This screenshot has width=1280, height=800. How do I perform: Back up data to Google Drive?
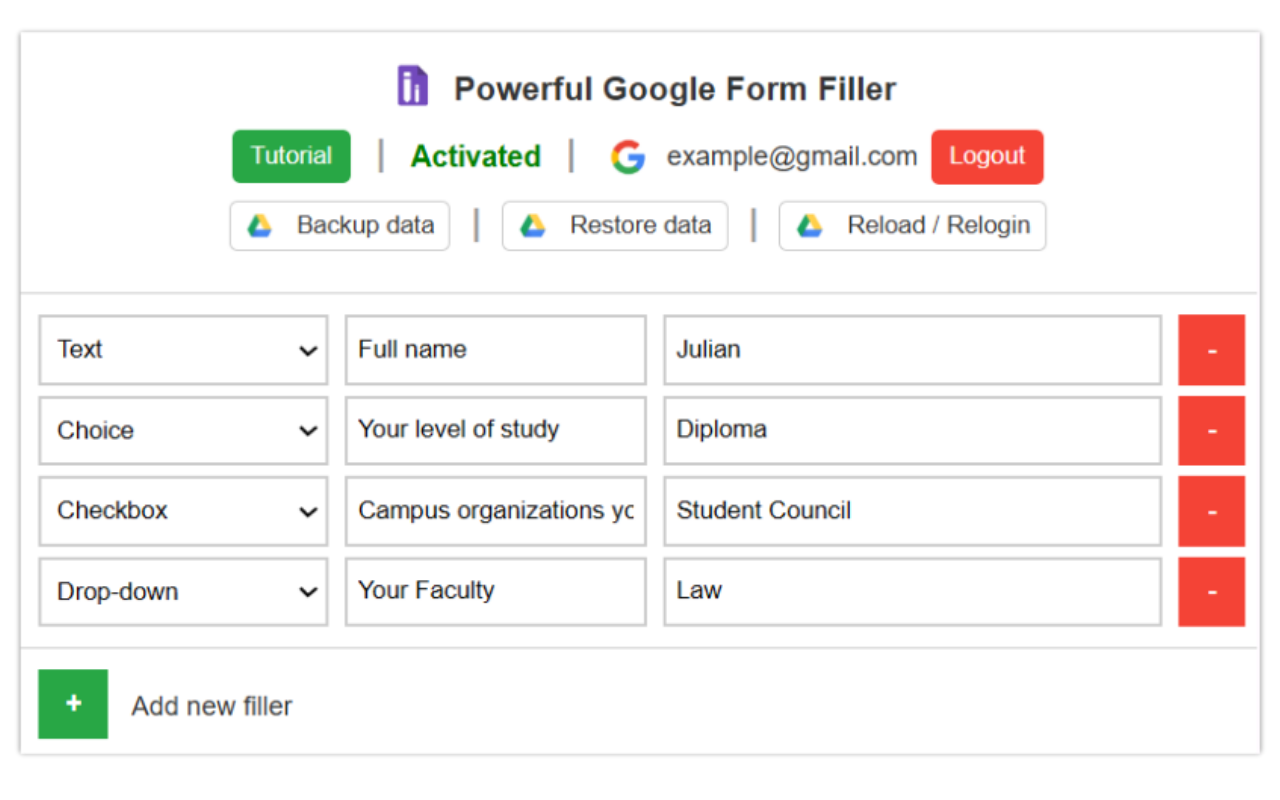pos(340,226)
